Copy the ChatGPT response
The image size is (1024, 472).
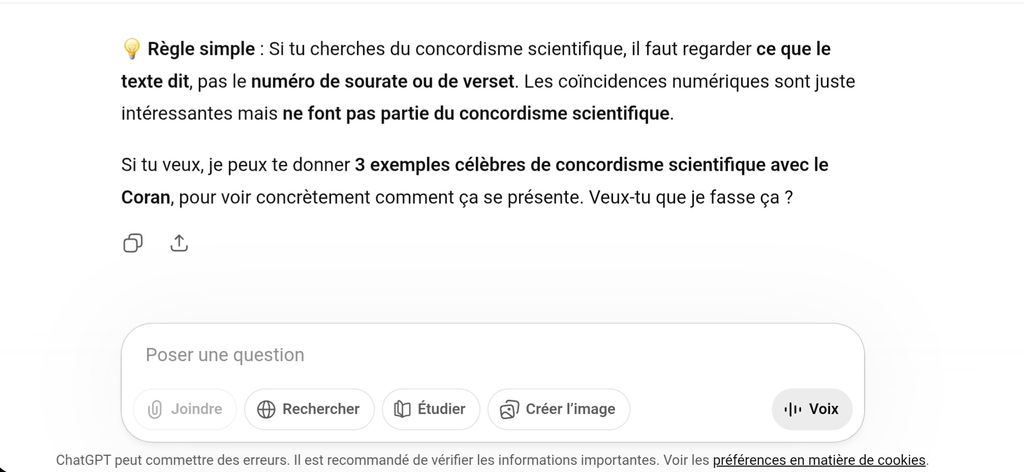(x=132, y=243)
